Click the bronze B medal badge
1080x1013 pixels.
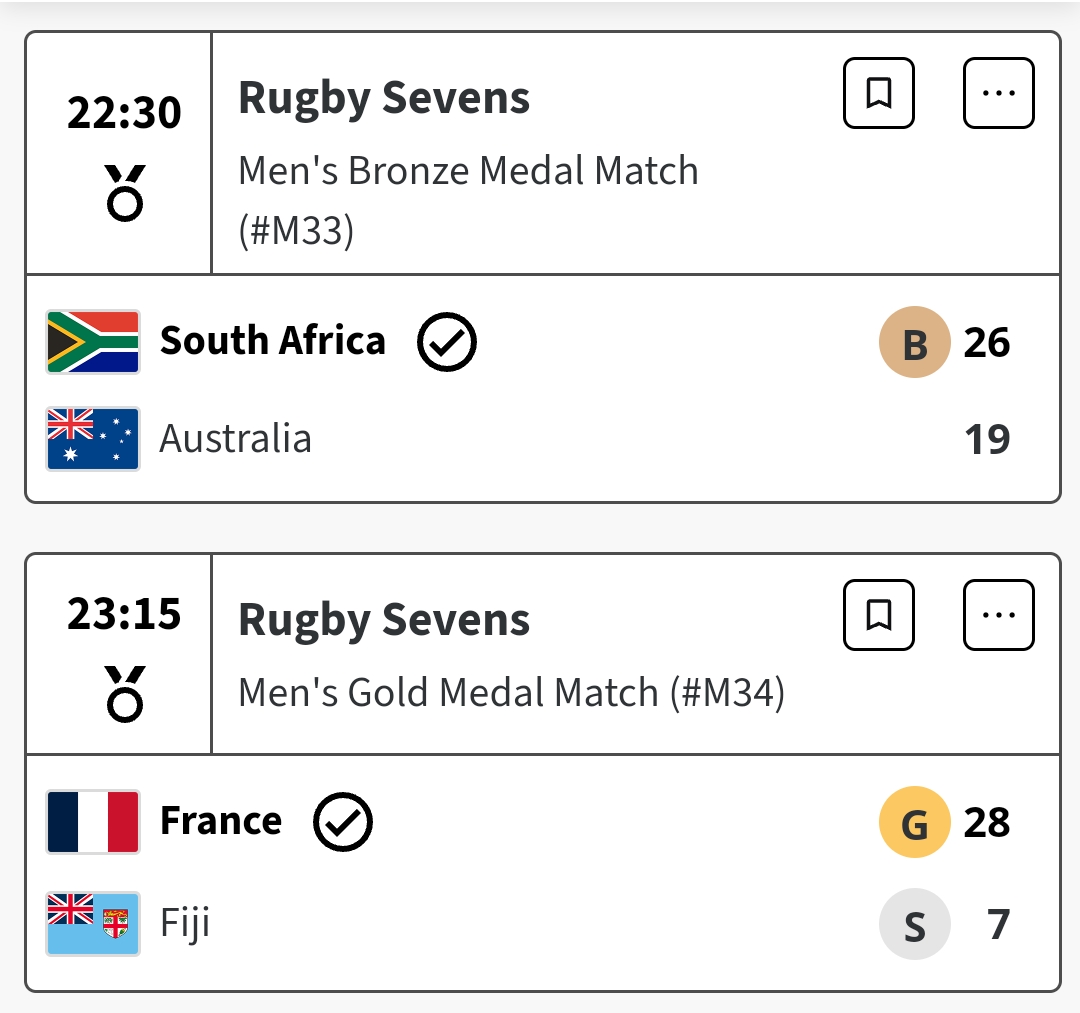tap(914, 343)
